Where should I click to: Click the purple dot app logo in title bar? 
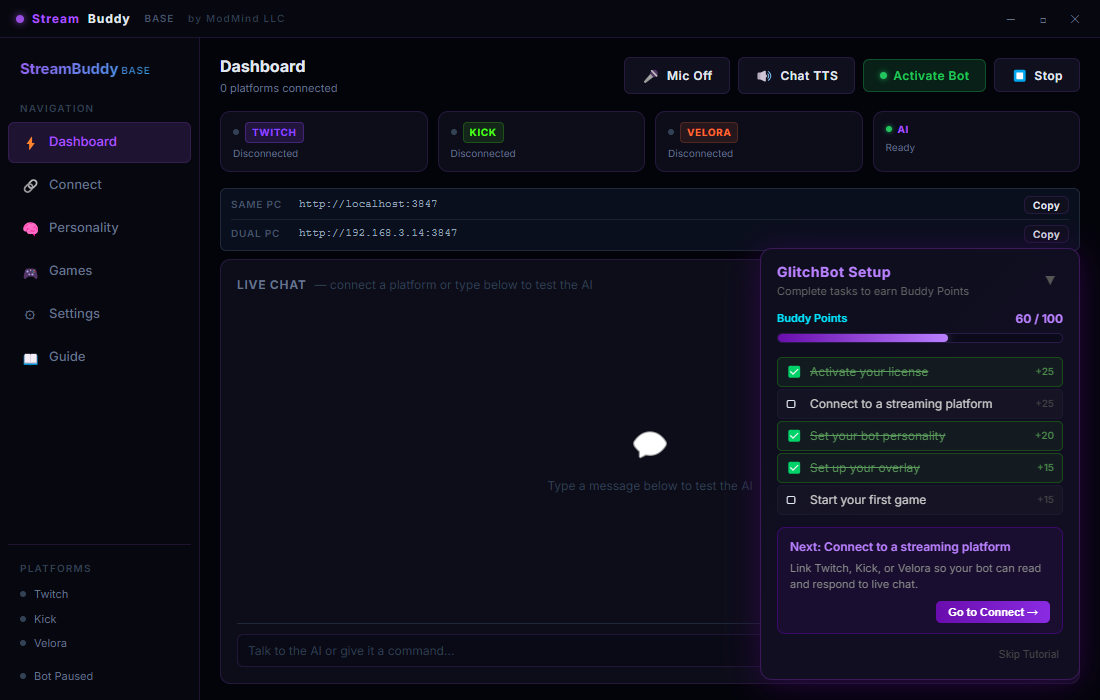coord(20,19)
